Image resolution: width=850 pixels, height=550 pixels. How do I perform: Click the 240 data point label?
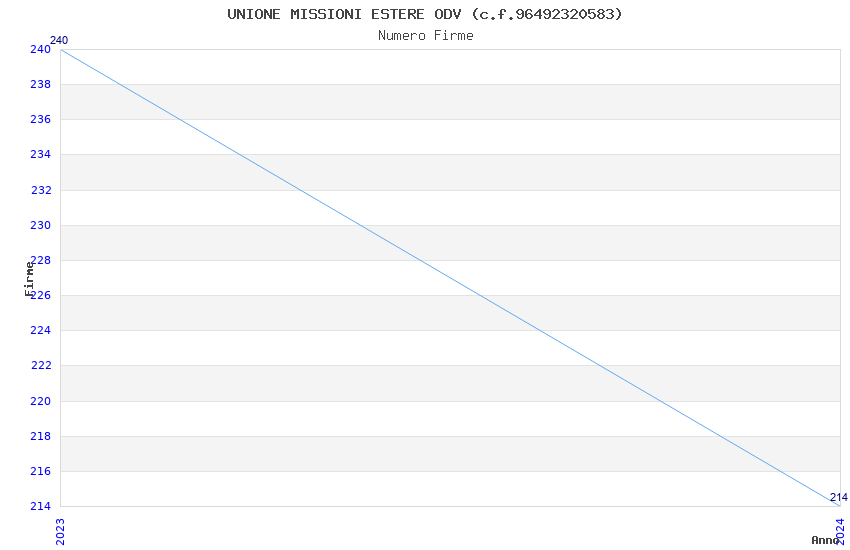click(59, 41)
